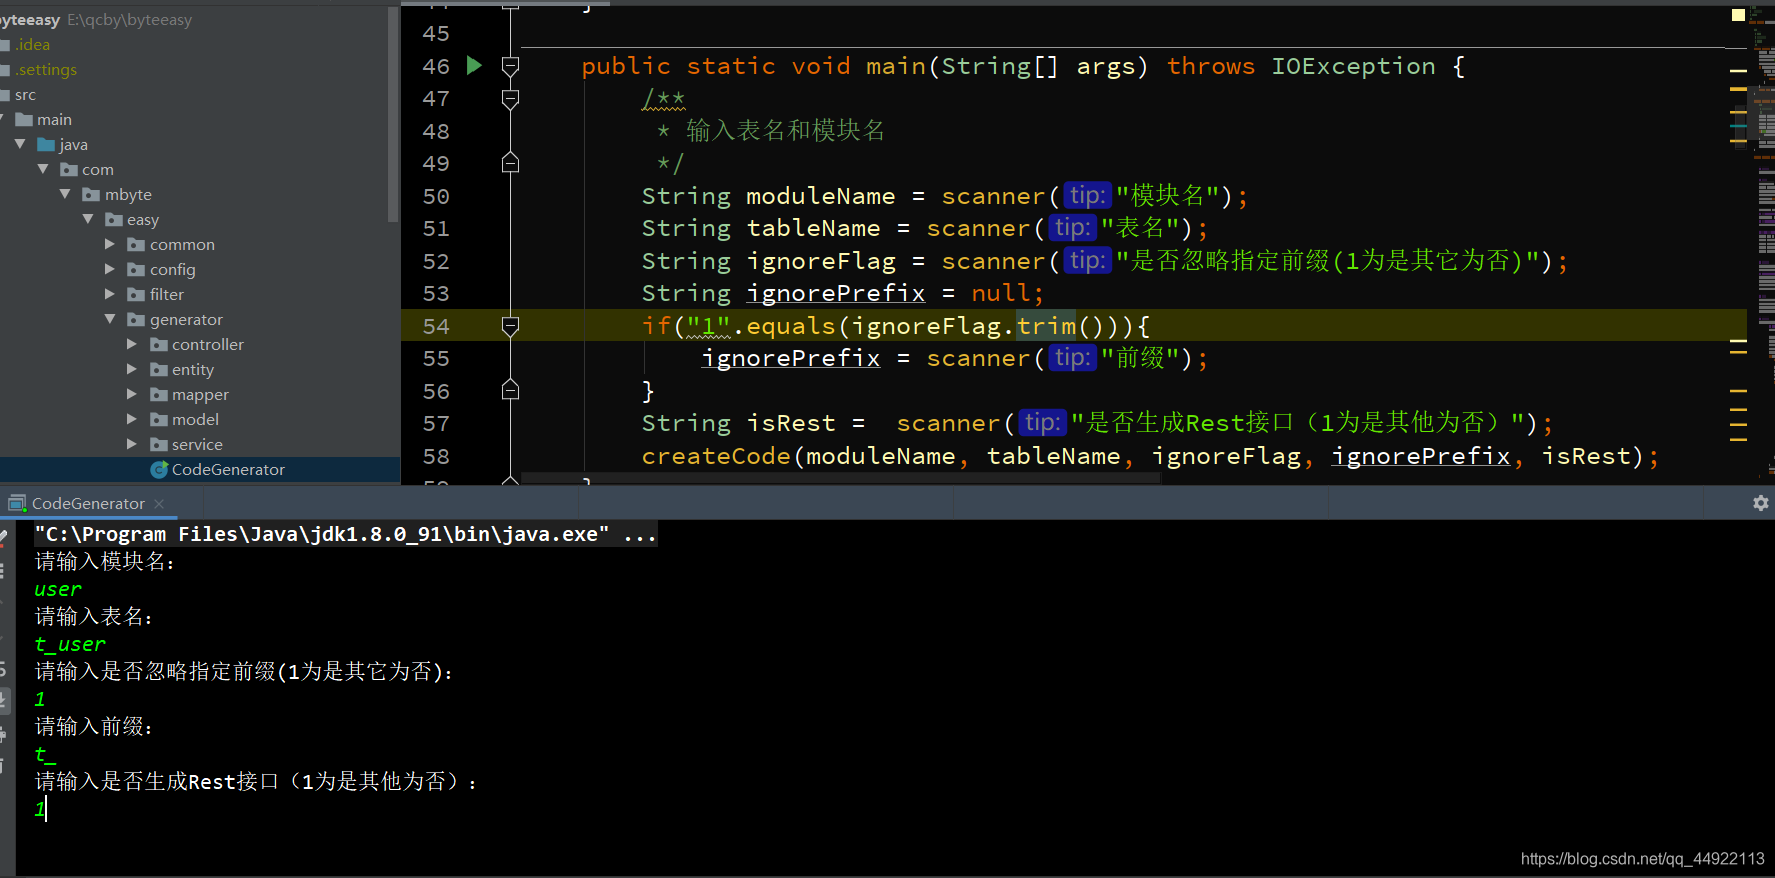Expand the common package arrow
The image size is (1775, 878).
(110, 244)
